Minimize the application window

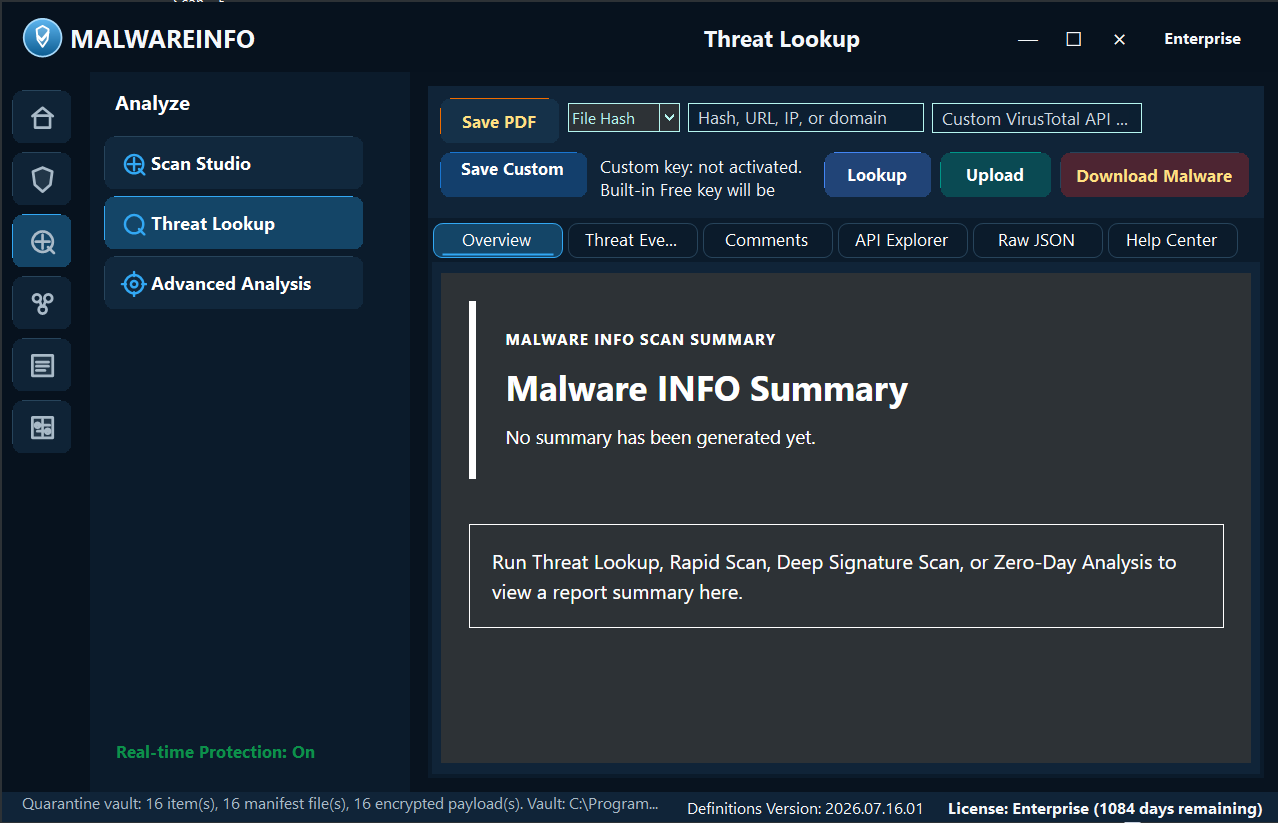[x=1028, y=39]
